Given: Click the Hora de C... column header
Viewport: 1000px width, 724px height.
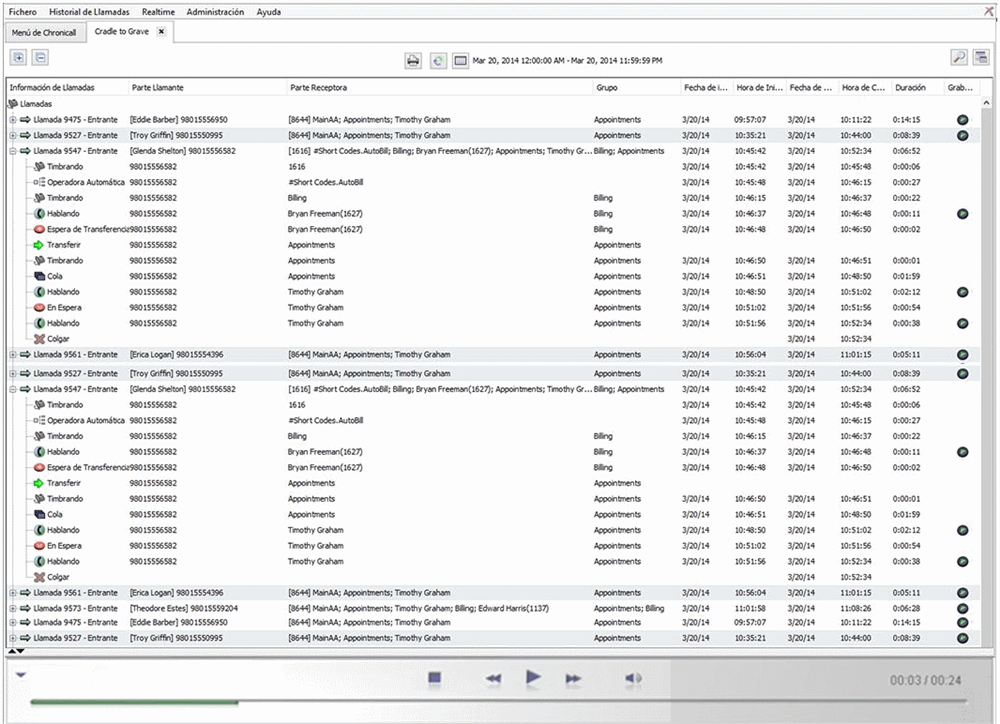Looking at the screenshot, I should point(864,87).
